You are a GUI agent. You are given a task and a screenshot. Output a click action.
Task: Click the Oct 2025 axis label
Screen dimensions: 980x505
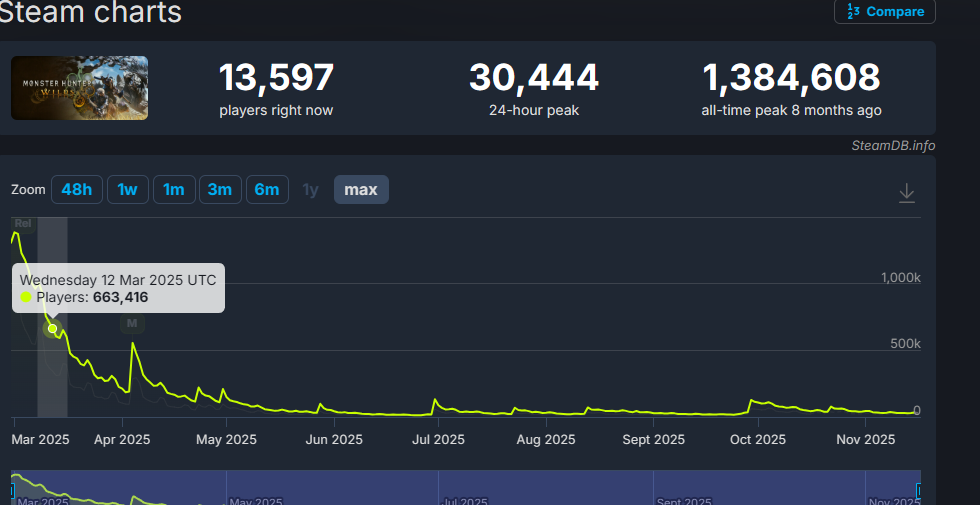(758, 439)
